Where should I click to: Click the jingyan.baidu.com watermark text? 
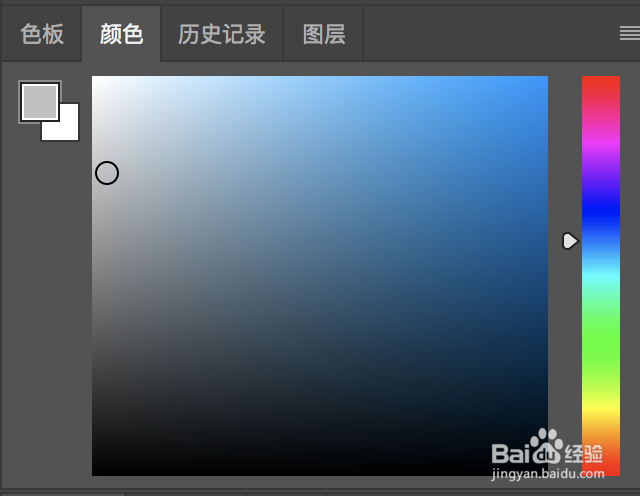(548, 474)
